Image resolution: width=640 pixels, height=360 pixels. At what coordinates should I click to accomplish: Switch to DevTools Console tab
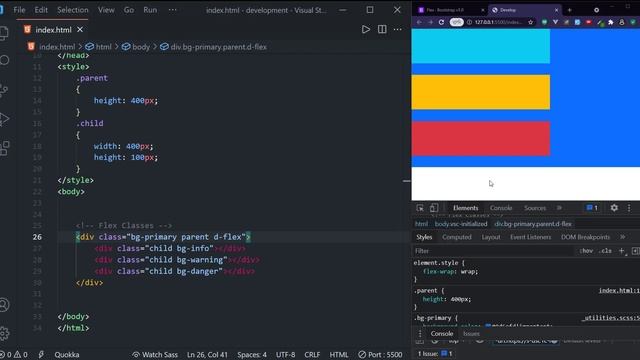click(501, 208)
